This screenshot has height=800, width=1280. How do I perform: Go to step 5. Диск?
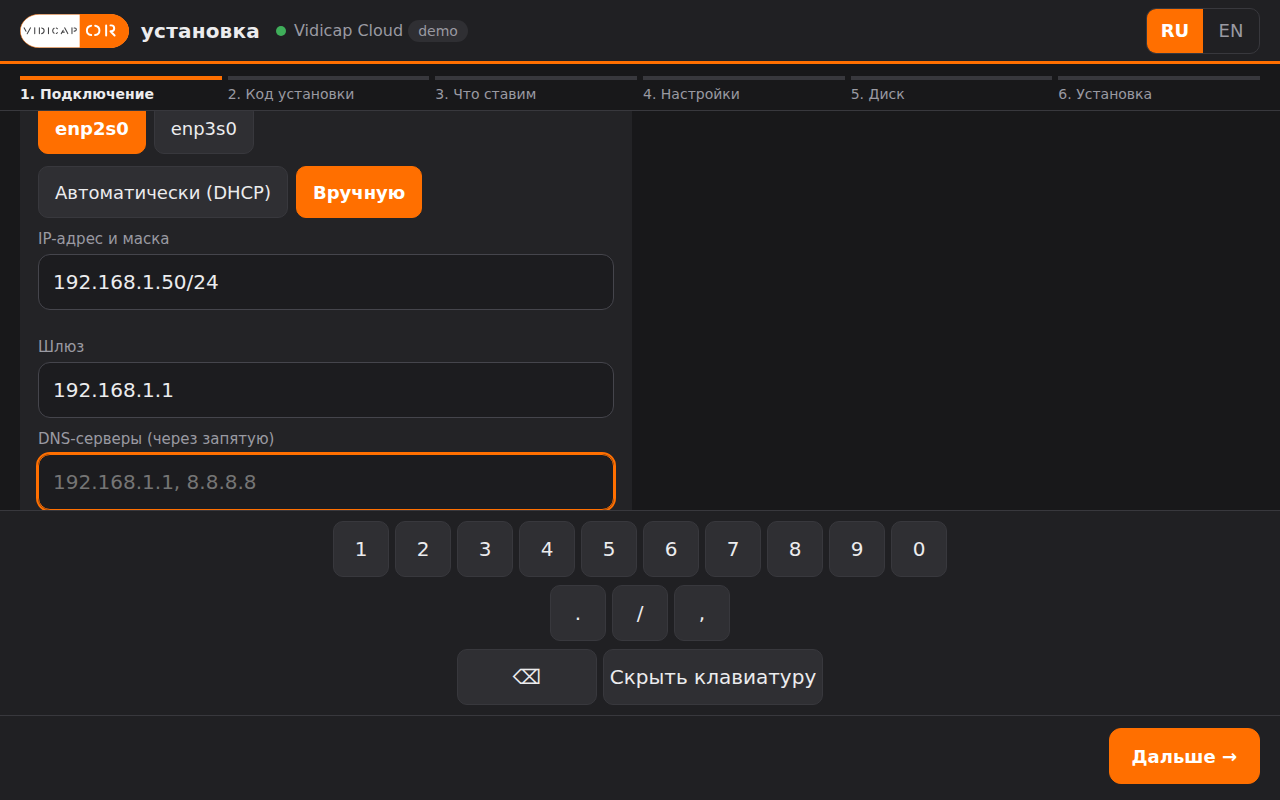pos(951,90)
